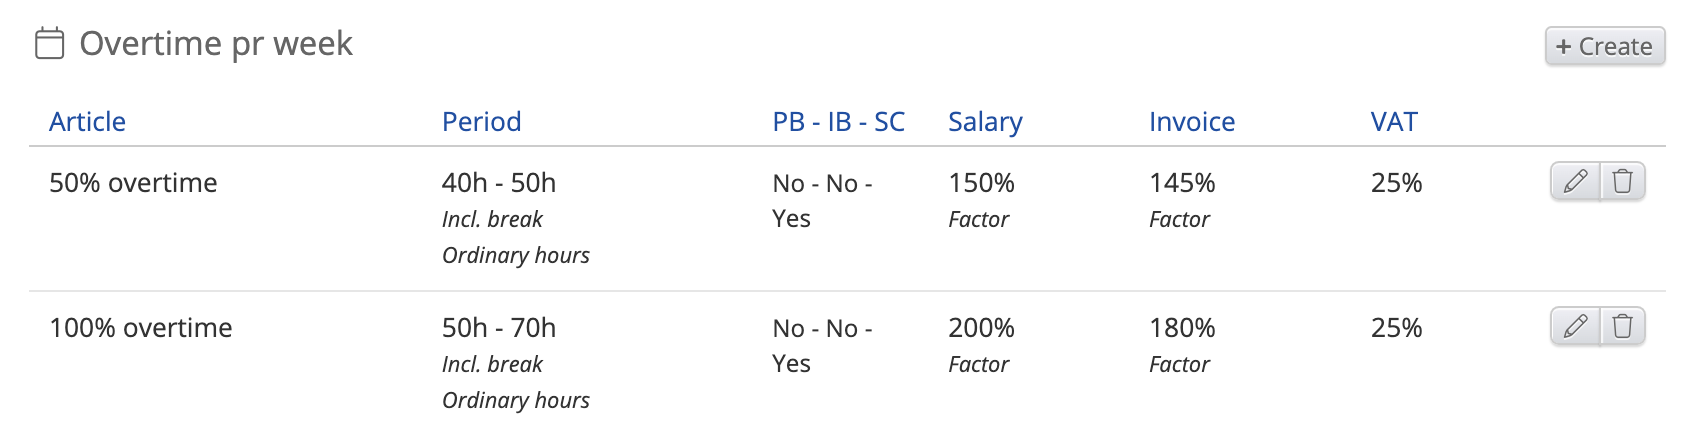The height and width of the screenshot is (440, 1686).
Task: Select the 50% overtime article name
Action: (x=133, y=183)
